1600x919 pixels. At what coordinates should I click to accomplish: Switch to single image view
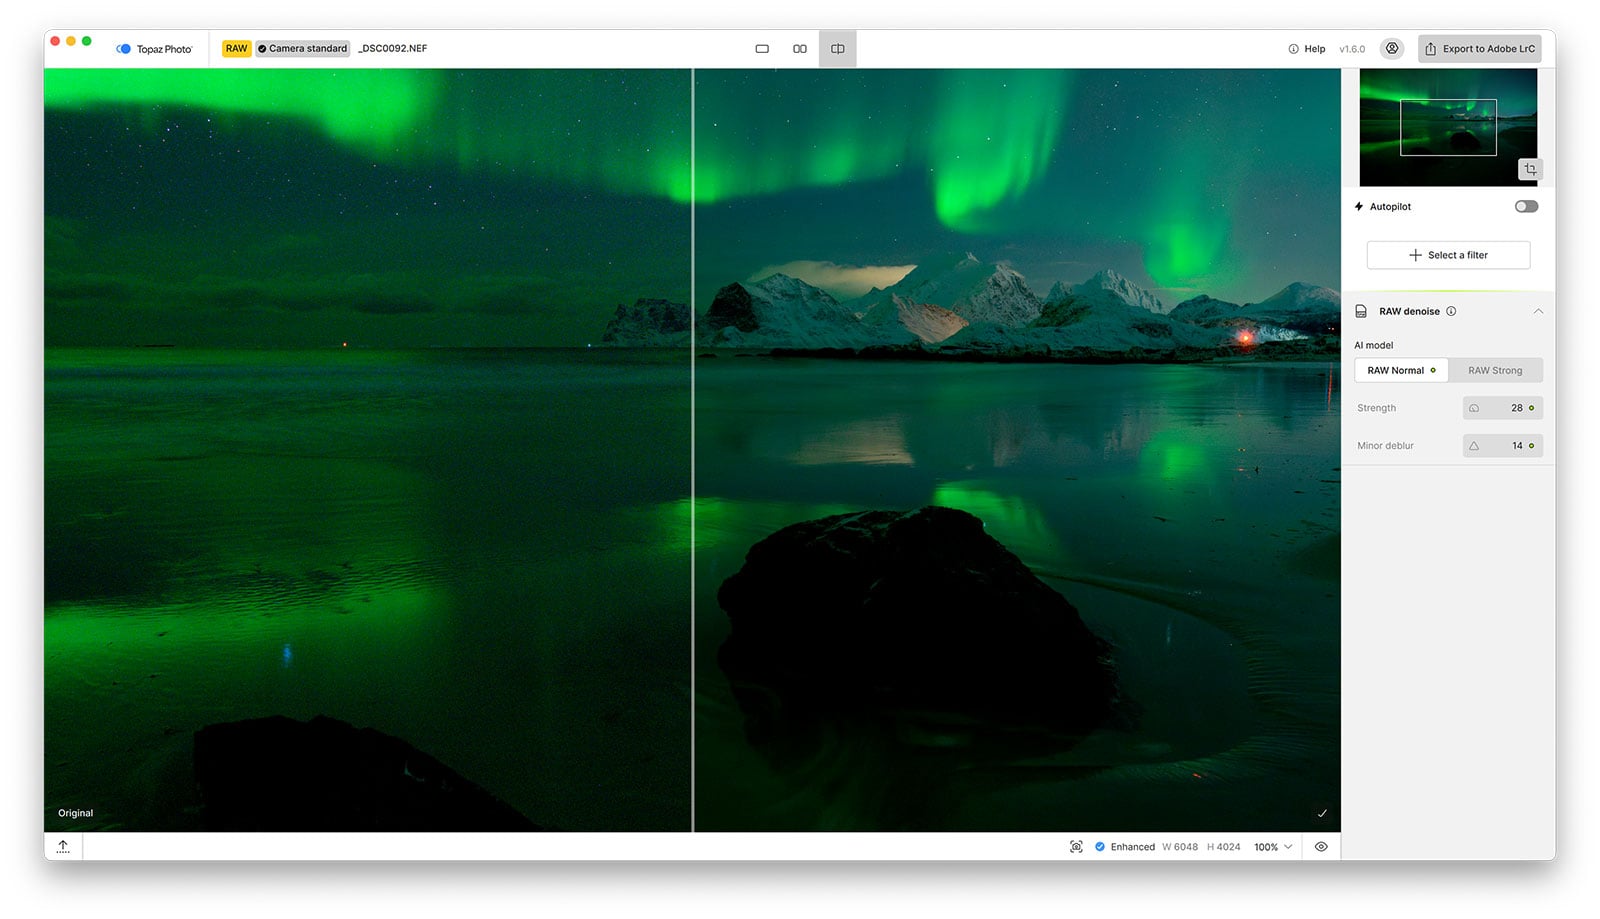(762, 49)
